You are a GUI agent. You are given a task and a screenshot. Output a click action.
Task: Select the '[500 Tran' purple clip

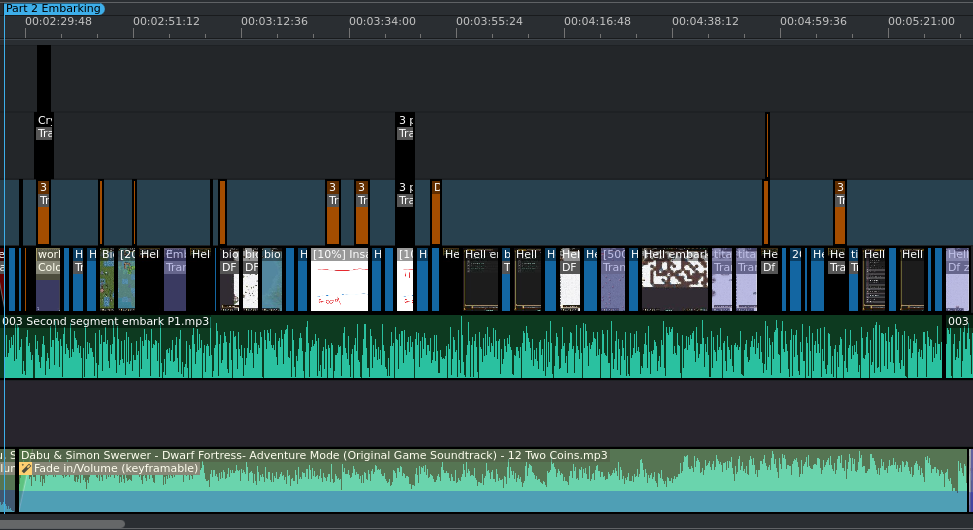click(613, 279)
